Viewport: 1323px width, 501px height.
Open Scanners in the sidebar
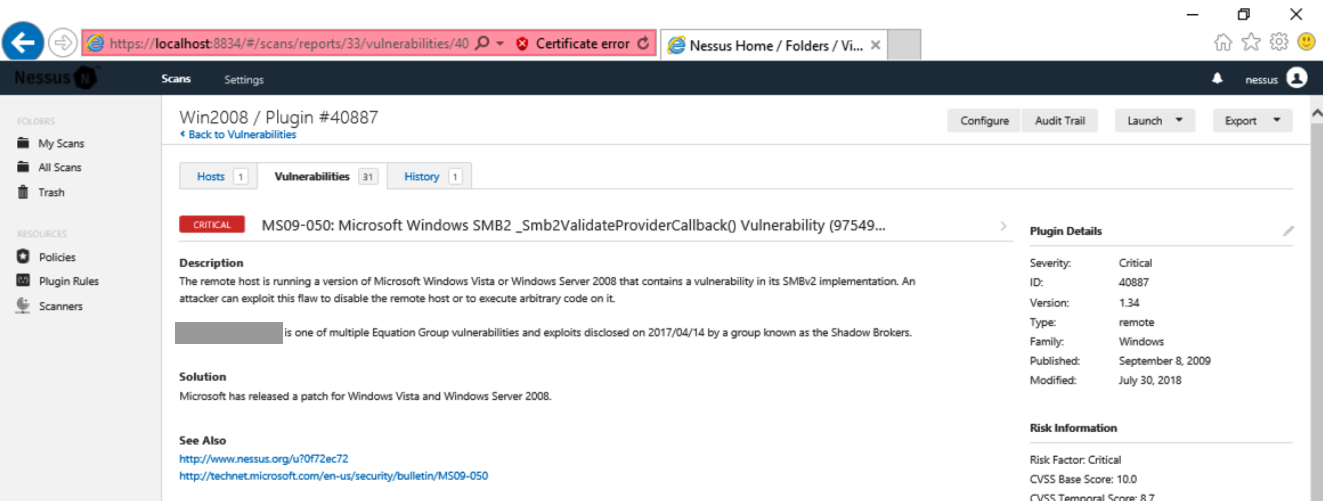[50, 306]
